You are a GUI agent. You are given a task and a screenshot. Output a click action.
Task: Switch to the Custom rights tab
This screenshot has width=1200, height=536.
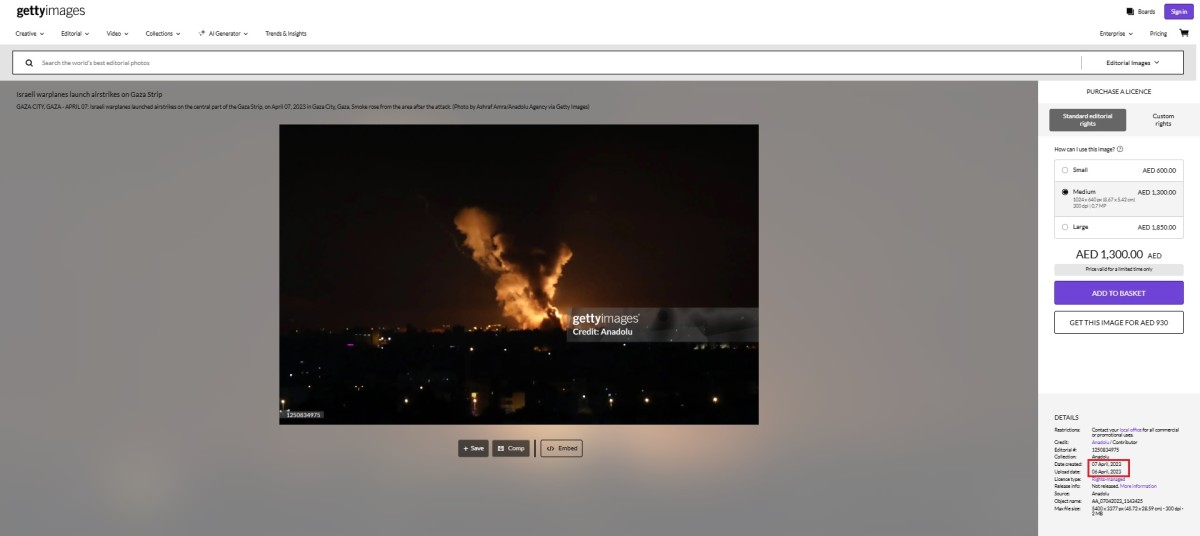[x=1163, y=120]
